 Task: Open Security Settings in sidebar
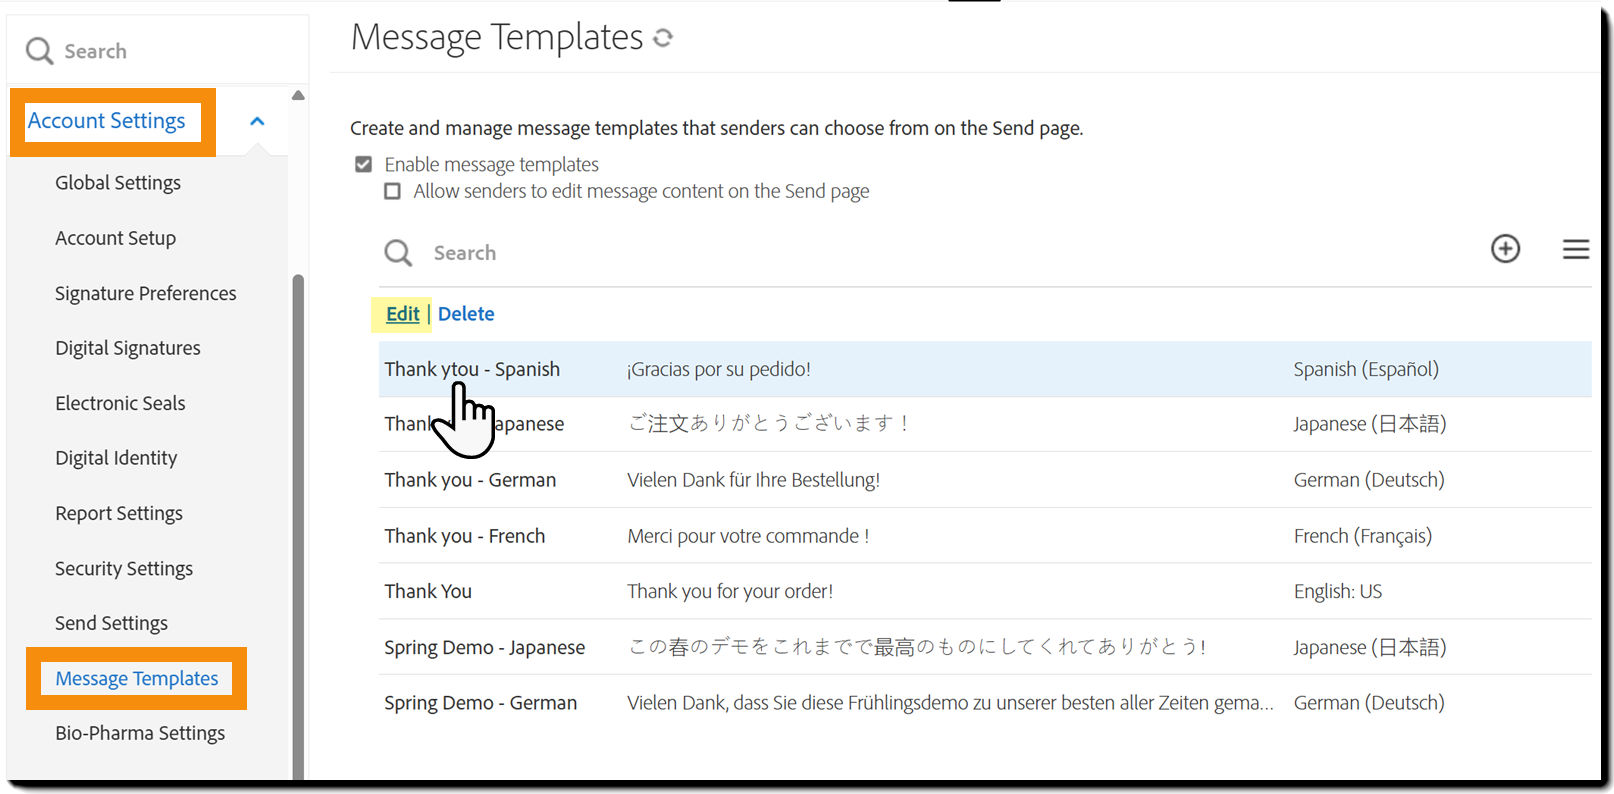click(x=124, y=568)
